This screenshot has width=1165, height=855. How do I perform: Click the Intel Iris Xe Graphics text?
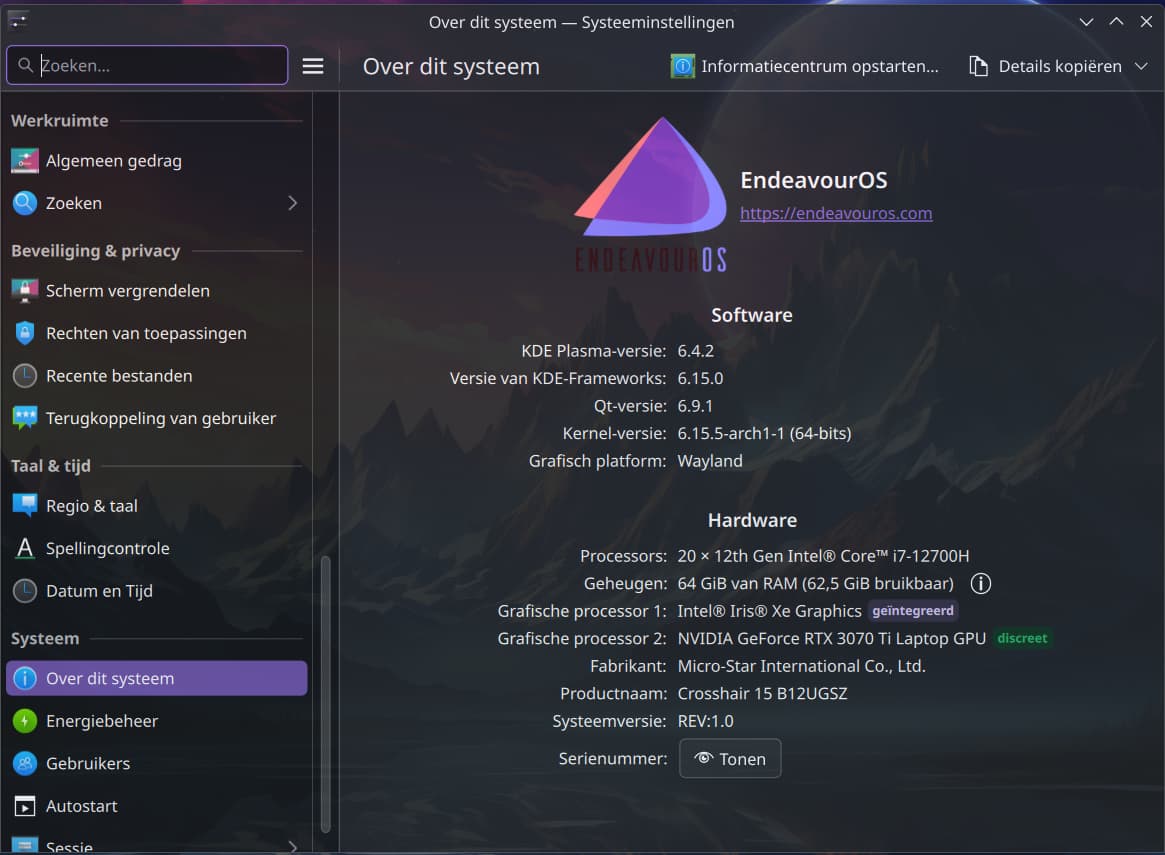click(769, 611)
